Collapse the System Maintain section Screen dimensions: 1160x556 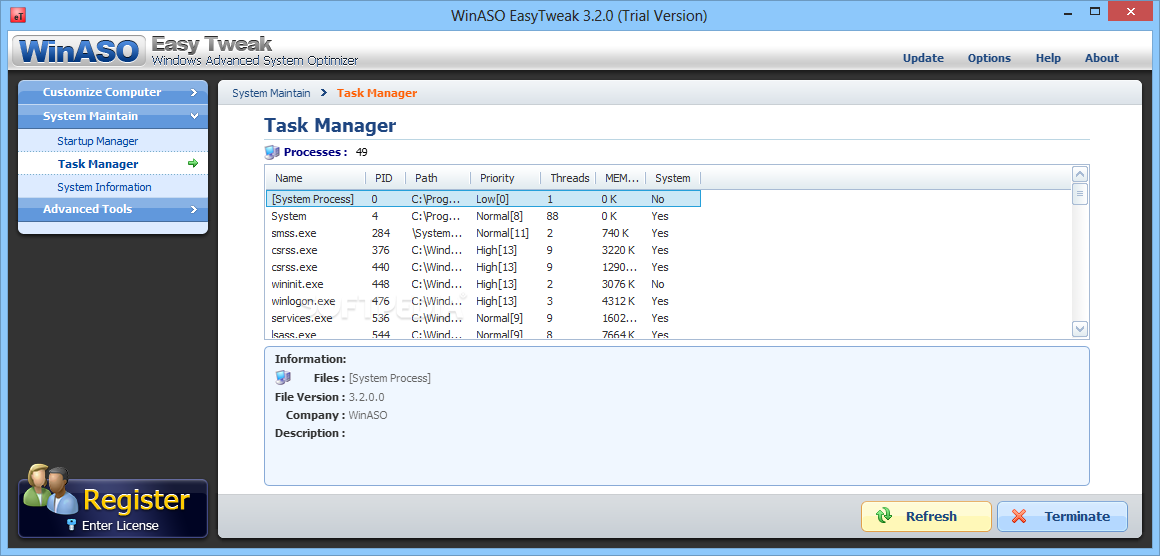pyautogui.click(x=112, y=116)
